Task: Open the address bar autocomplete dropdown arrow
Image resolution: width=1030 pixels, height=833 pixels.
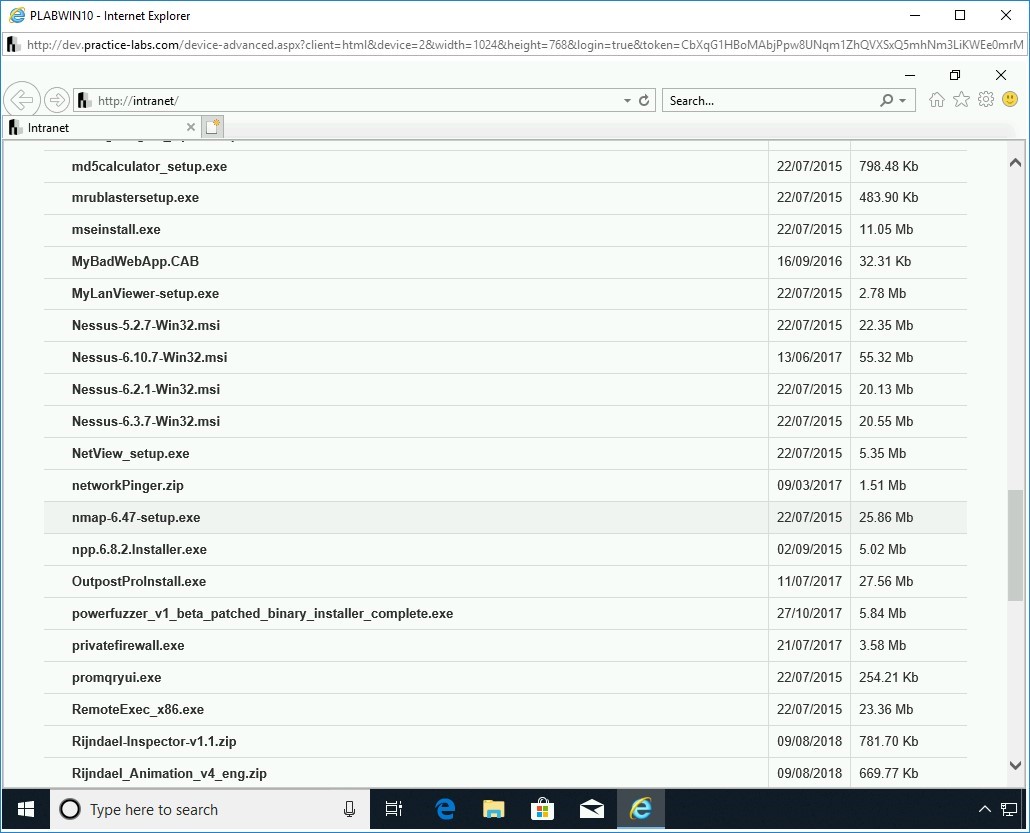Action: pyautogui.click(x=625, y=100)
